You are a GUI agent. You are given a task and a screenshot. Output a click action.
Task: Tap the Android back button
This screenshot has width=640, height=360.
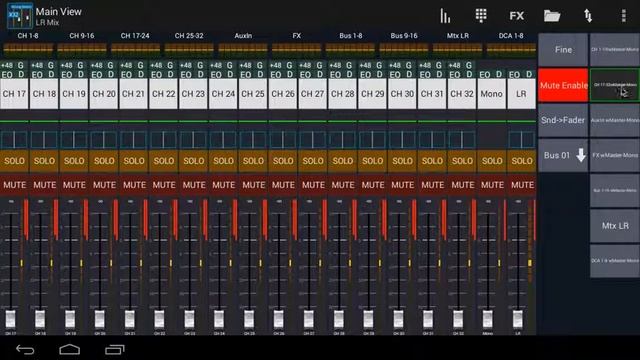[x=25, y=349]
